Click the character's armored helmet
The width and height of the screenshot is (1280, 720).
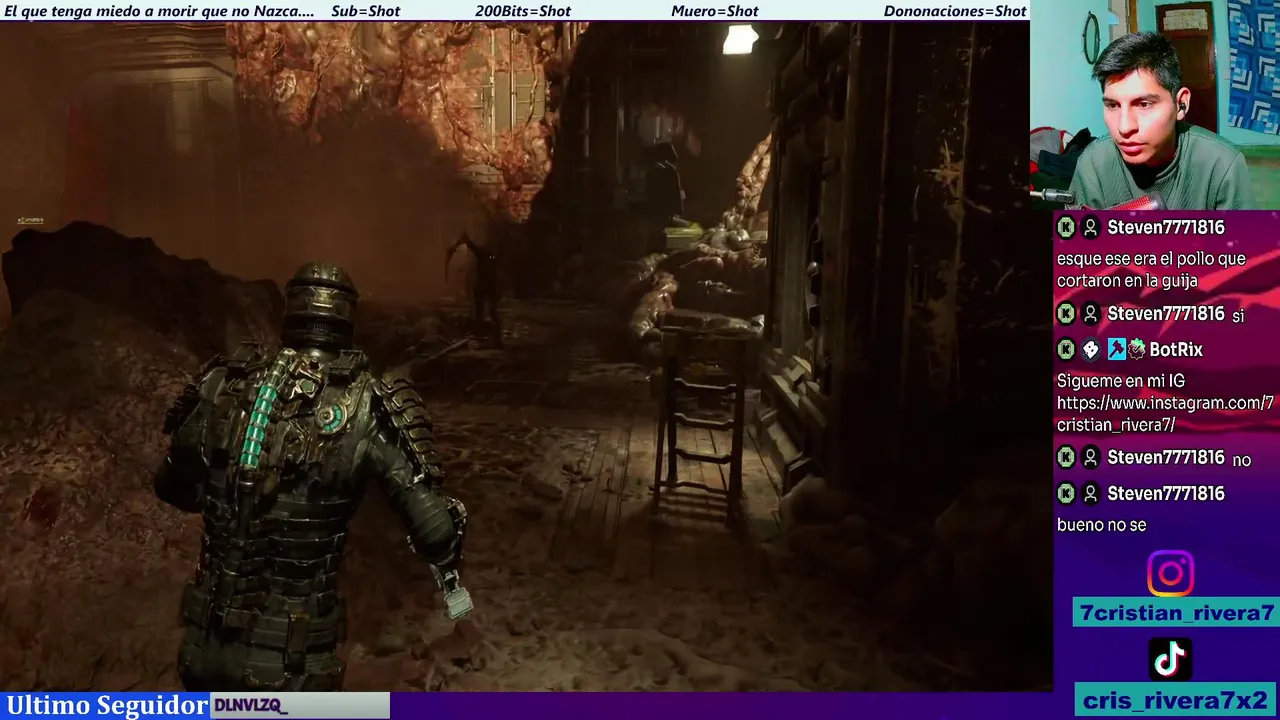pos(319,305)
